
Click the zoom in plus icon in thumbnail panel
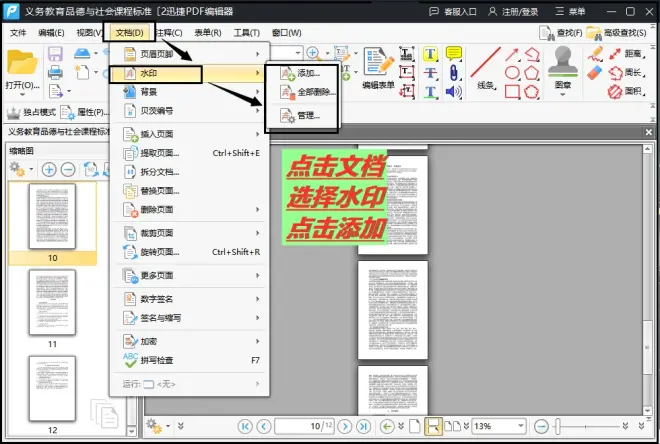coord(48,170)
